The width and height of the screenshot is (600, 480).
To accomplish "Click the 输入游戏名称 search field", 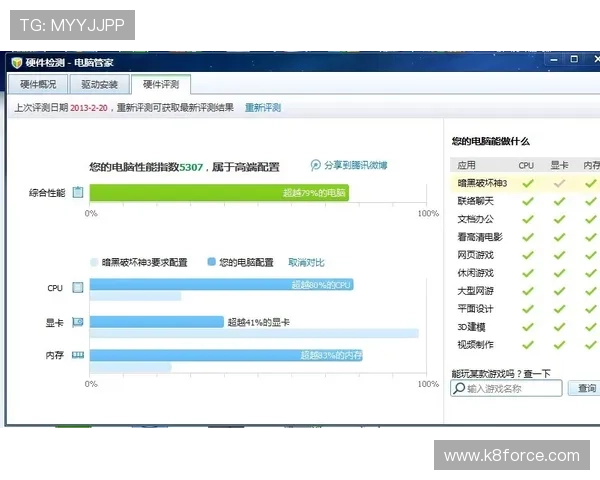I will point(506,388).
